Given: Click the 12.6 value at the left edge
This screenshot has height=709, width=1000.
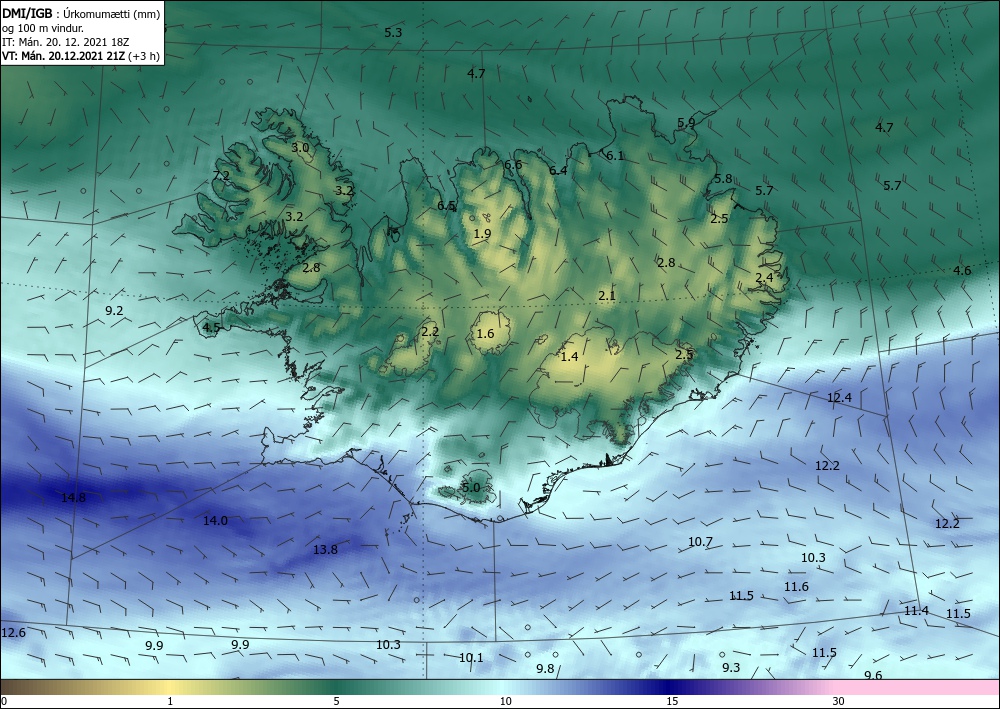Looking at the screenshot, I should pyautogui.click(x=13, y=632).
